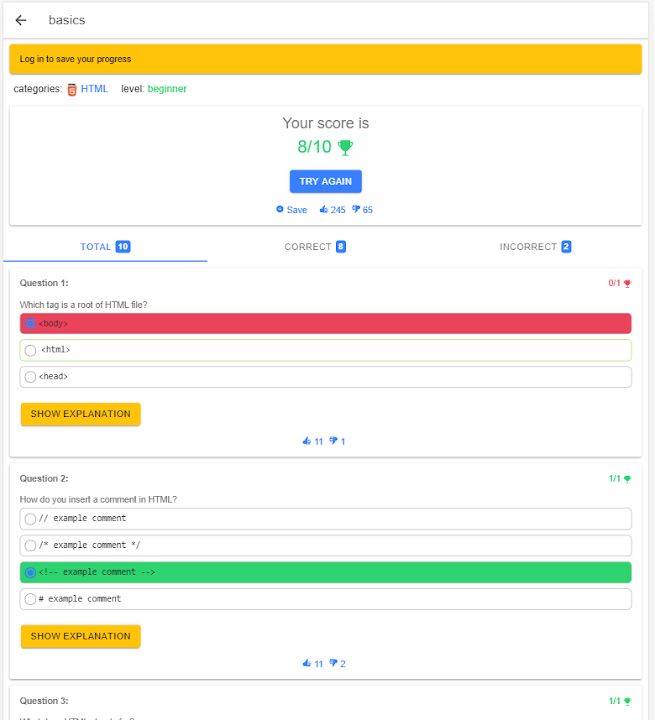Select the <html> radio option
The image size is (655, 720).
[30, 350]
